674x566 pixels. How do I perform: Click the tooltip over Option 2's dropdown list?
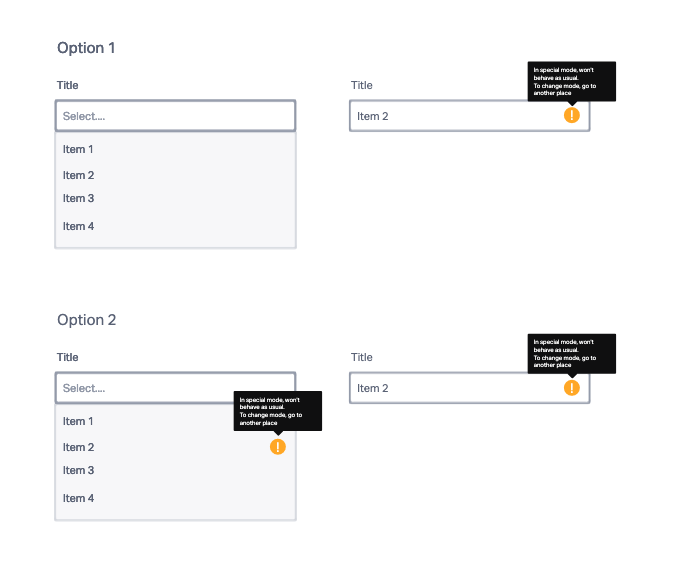(x=277, y=410)
